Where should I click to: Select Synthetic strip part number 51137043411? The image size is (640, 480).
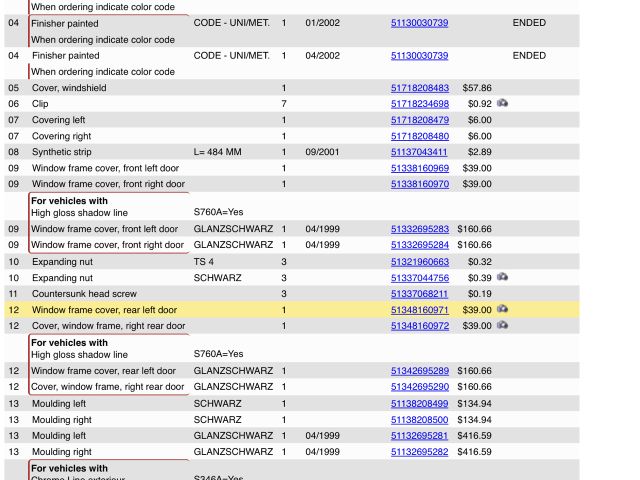(x=419, y=152)
